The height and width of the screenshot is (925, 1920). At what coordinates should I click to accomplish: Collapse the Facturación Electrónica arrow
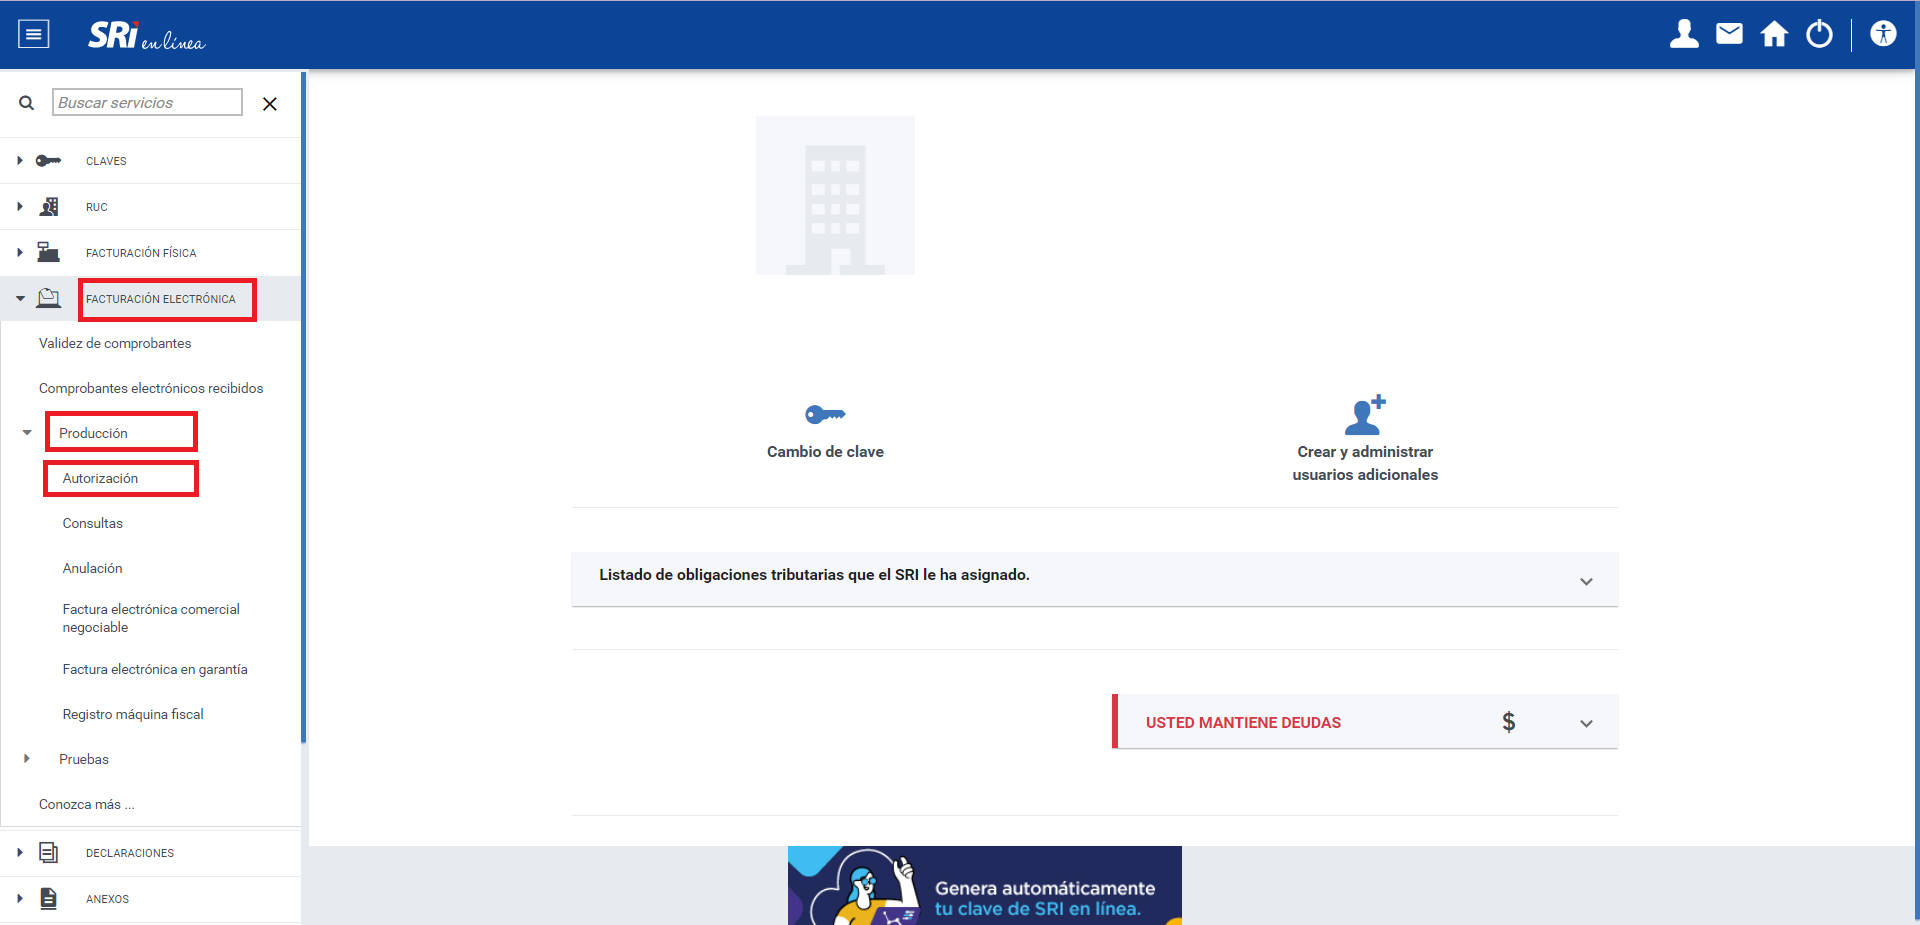click(20, 298)
